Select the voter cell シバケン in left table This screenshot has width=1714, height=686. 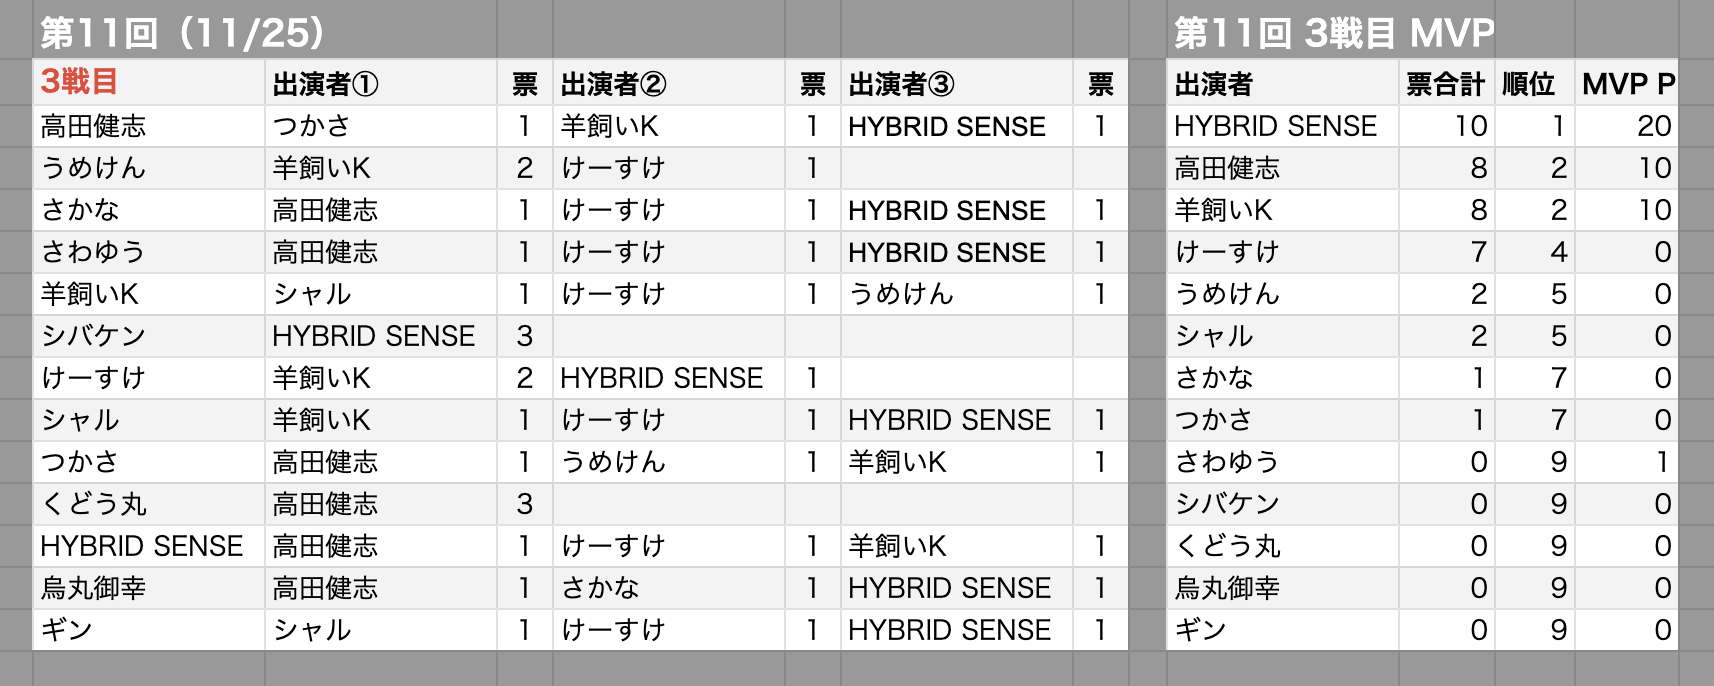pos(93,336)
